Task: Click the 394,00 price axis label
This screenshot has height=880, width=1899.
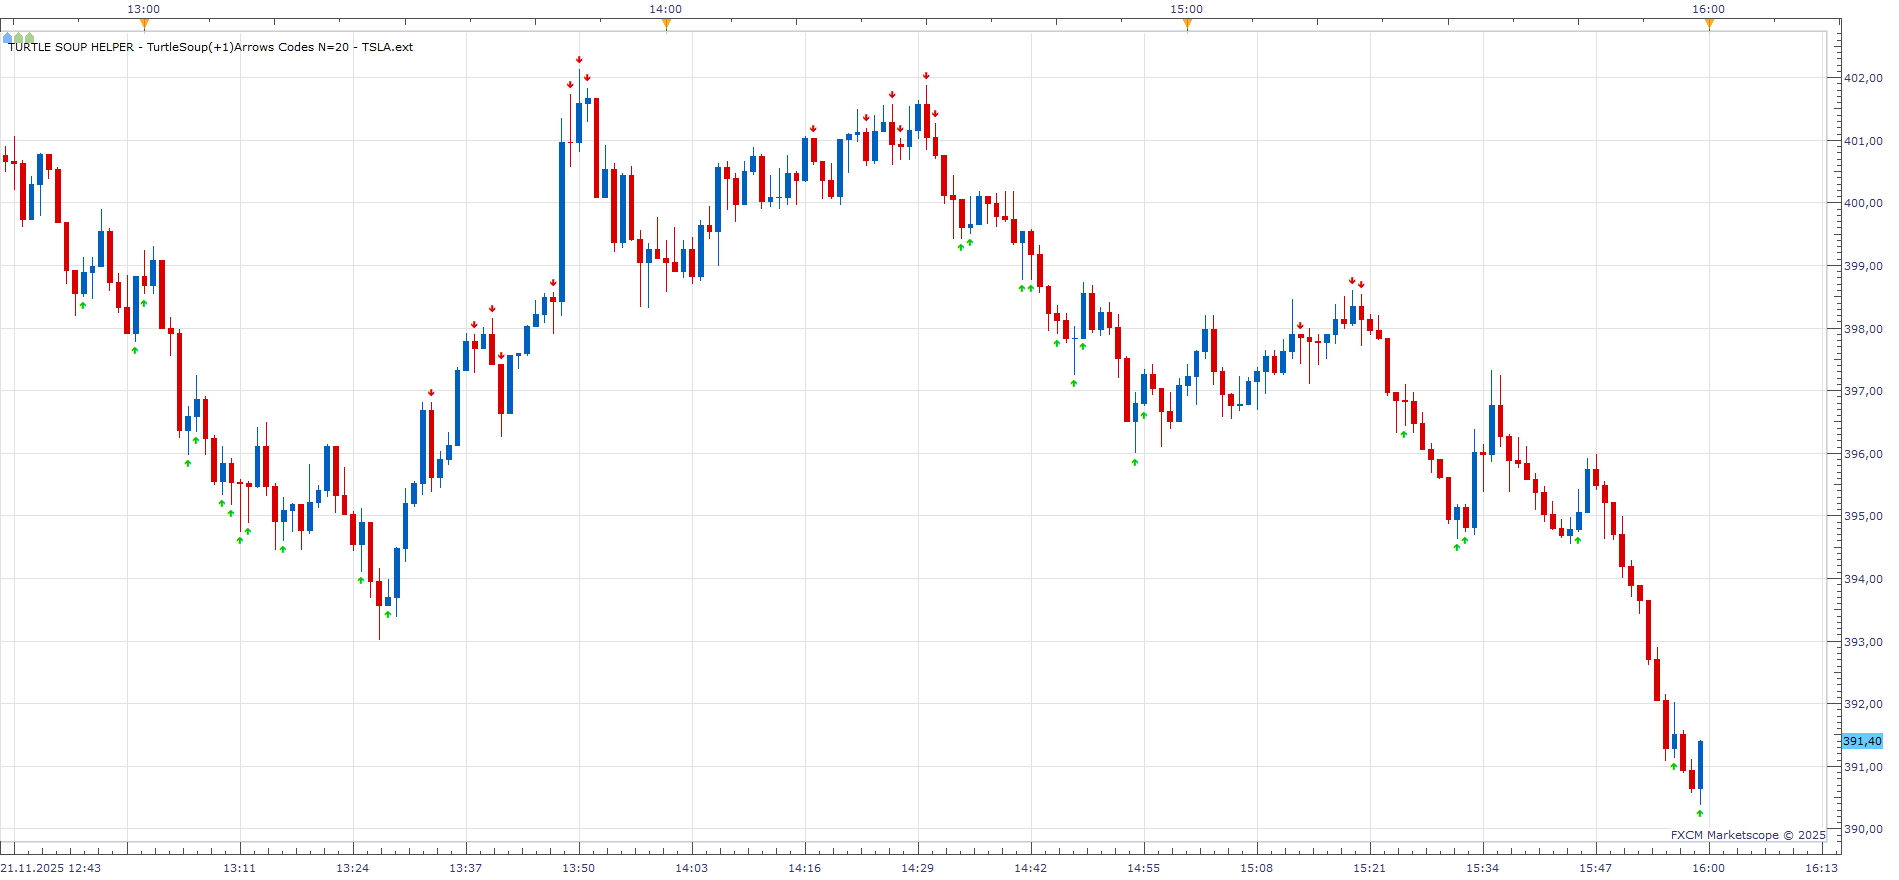Action: (1863, 579)
